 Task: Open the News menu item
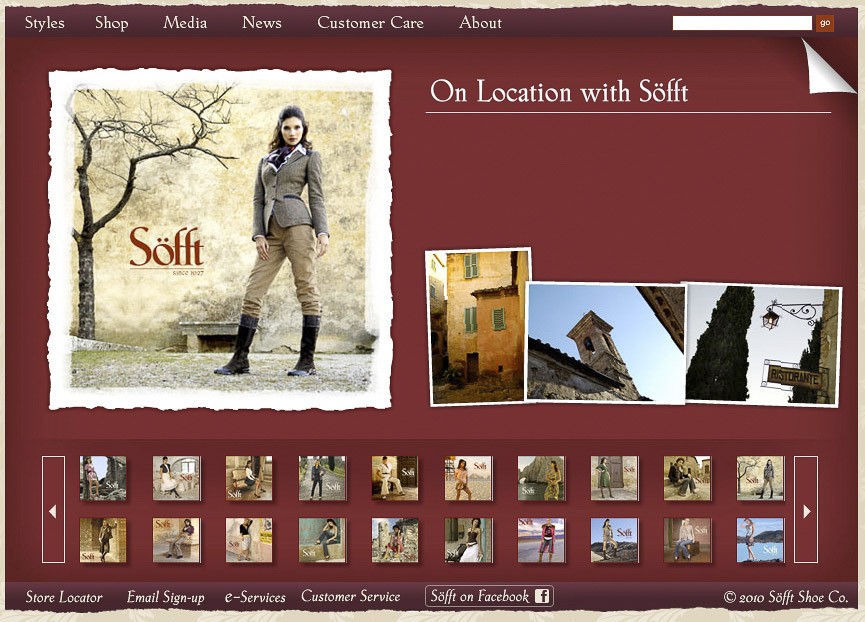click(262, 23)
